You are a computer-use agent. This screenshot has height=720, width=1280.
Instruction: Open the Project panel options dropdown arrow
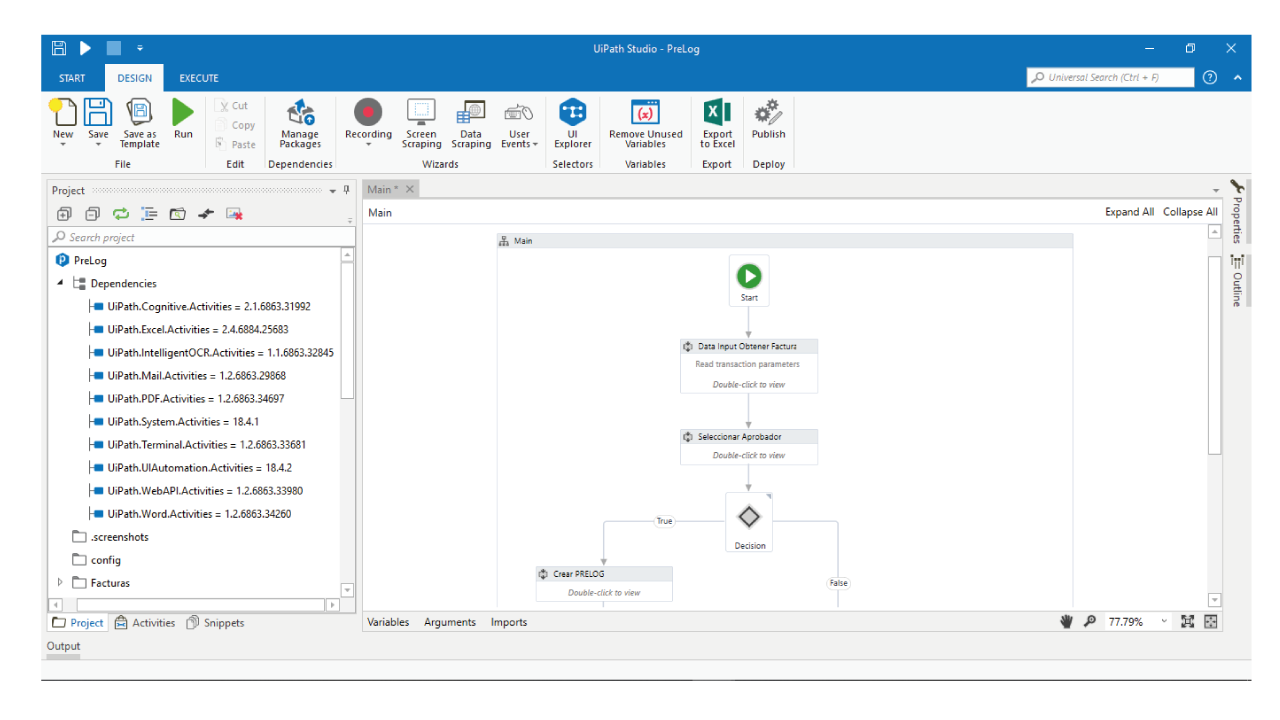pyautogui.click(x=333, y=190)
